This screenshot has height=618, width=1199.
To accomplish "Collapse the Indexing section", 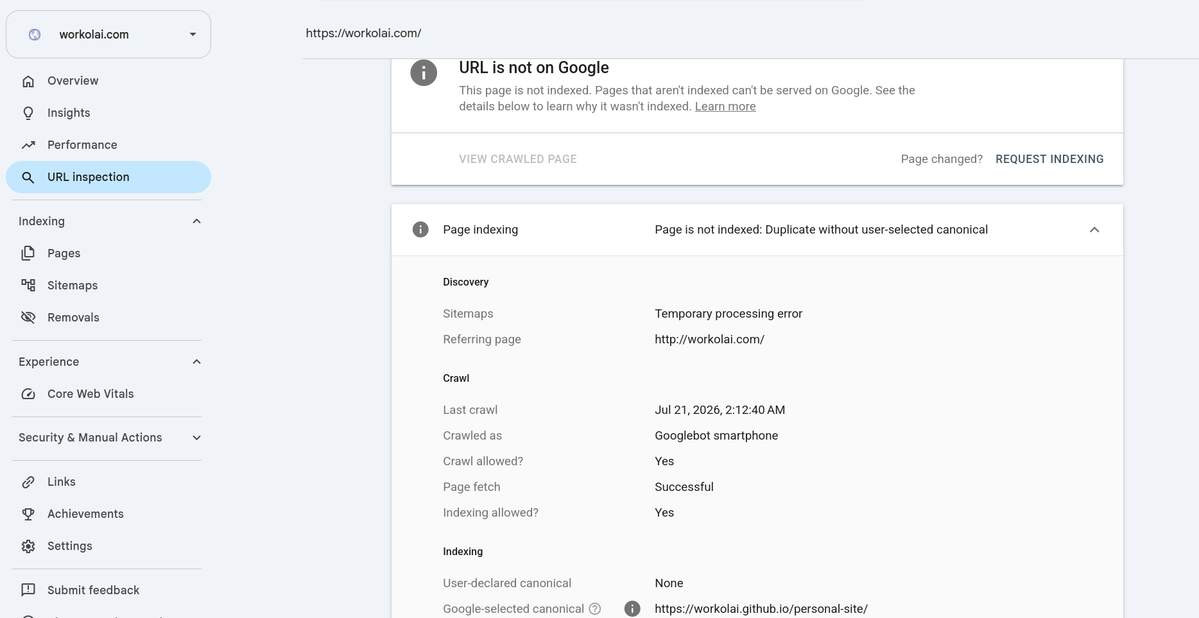I will pyautogui.click(x=197, y=221).
